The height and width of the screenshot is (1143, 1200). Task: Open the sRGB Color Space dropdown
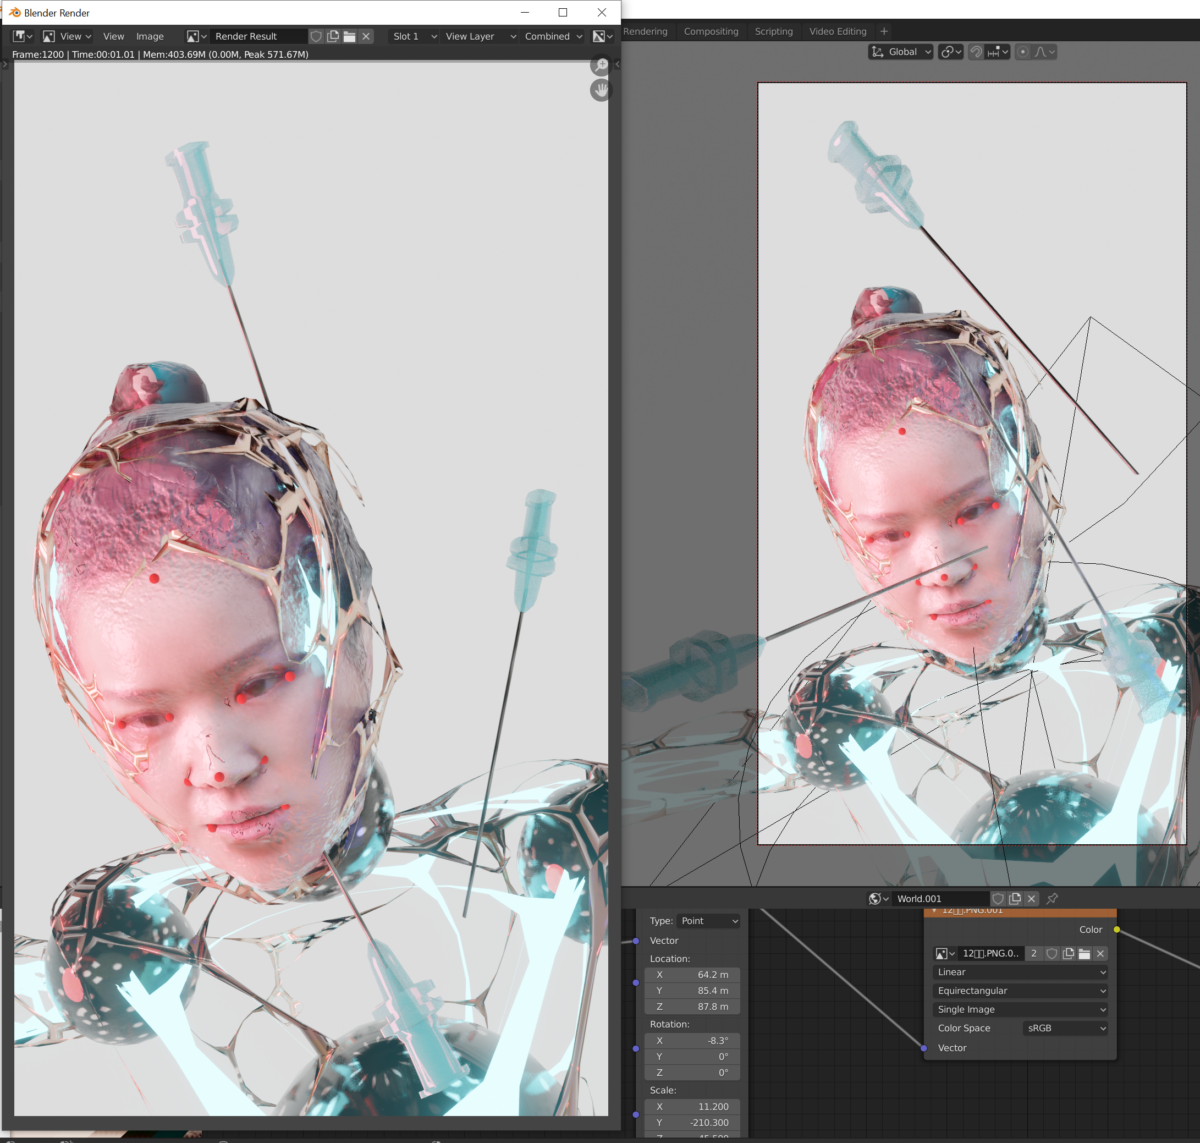point(1066,1028)
